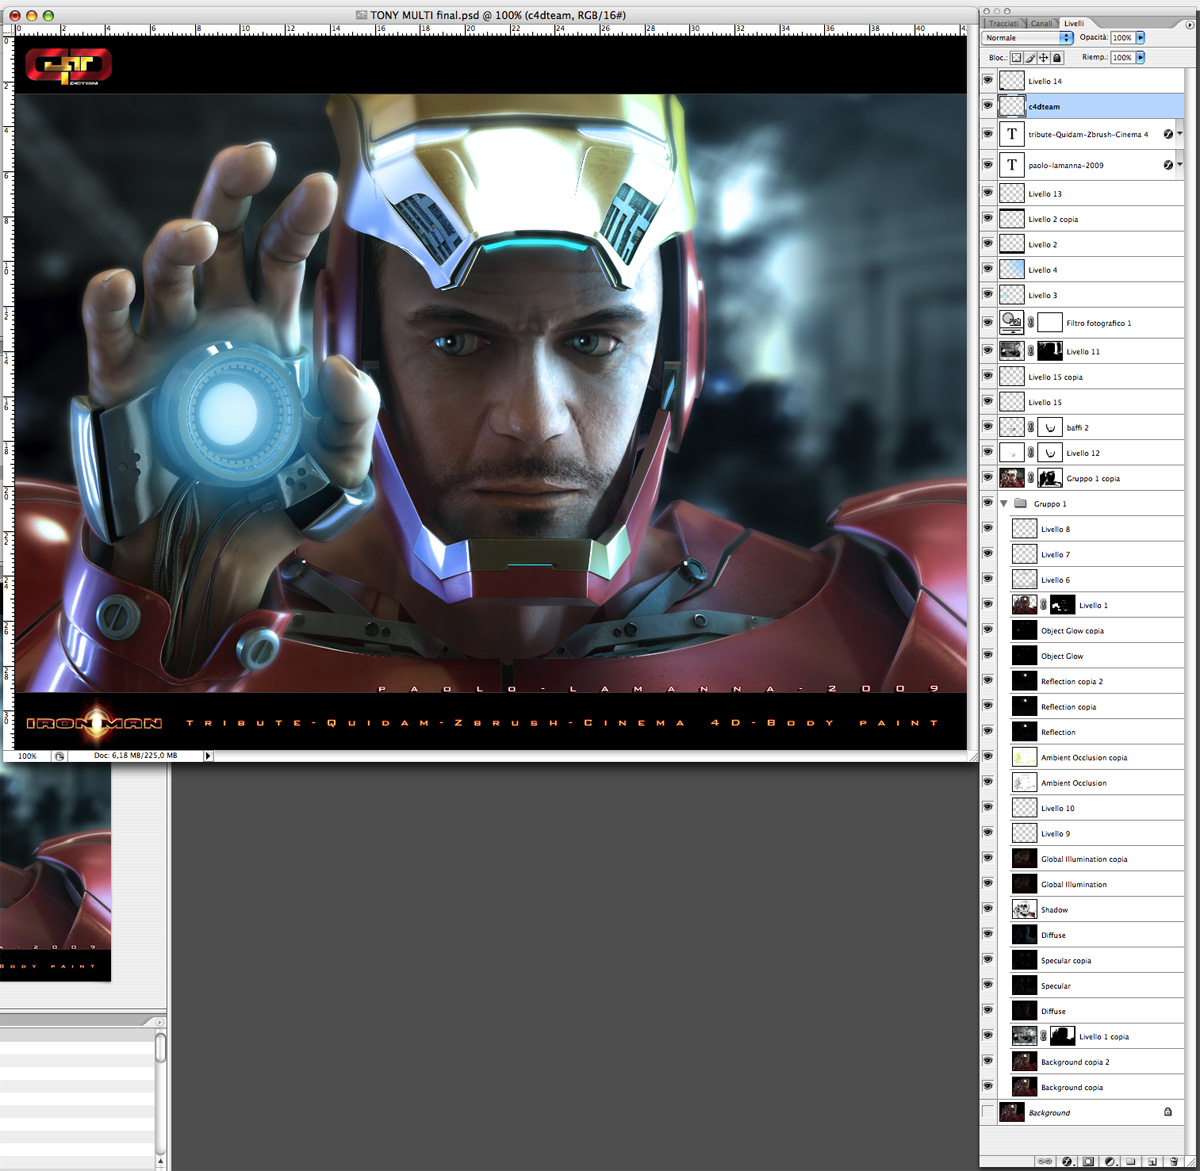Click the T thumbnail of tribute-Quidam text layer
1200x1171 pixels.
point(1011,134)
